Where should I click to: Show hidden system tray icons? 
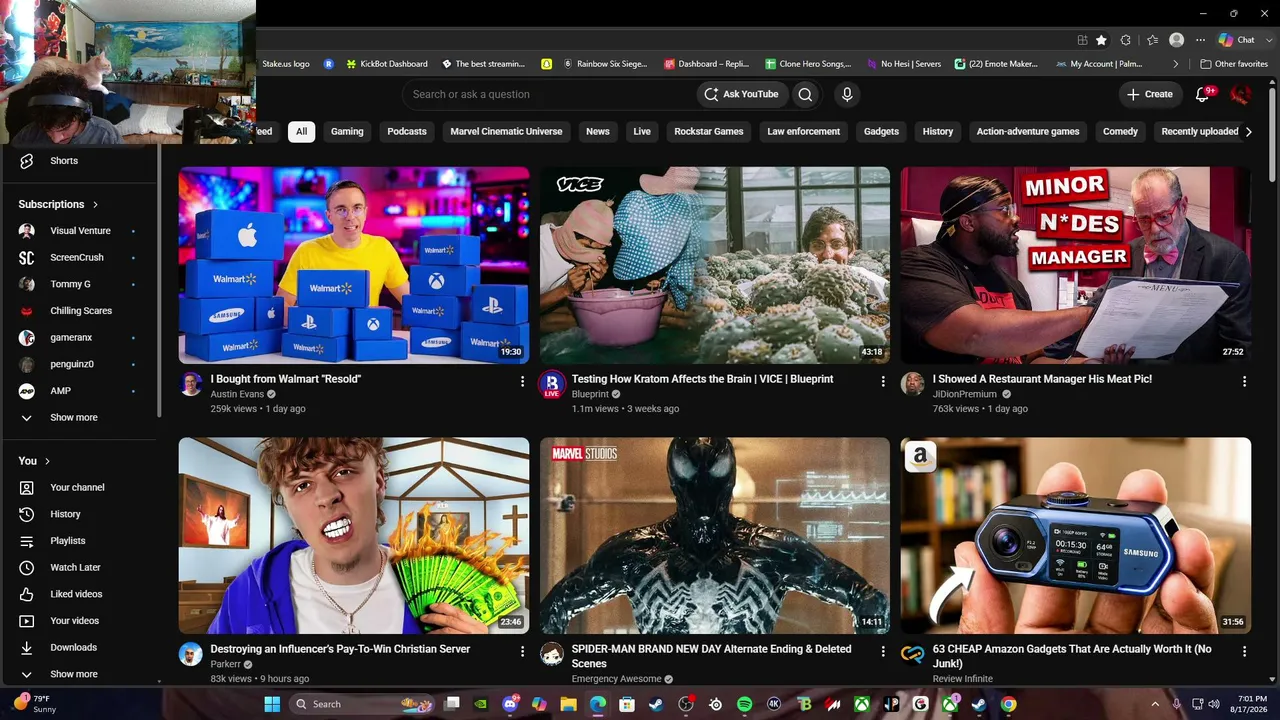pyautogui.click(x=1155, y=704)
